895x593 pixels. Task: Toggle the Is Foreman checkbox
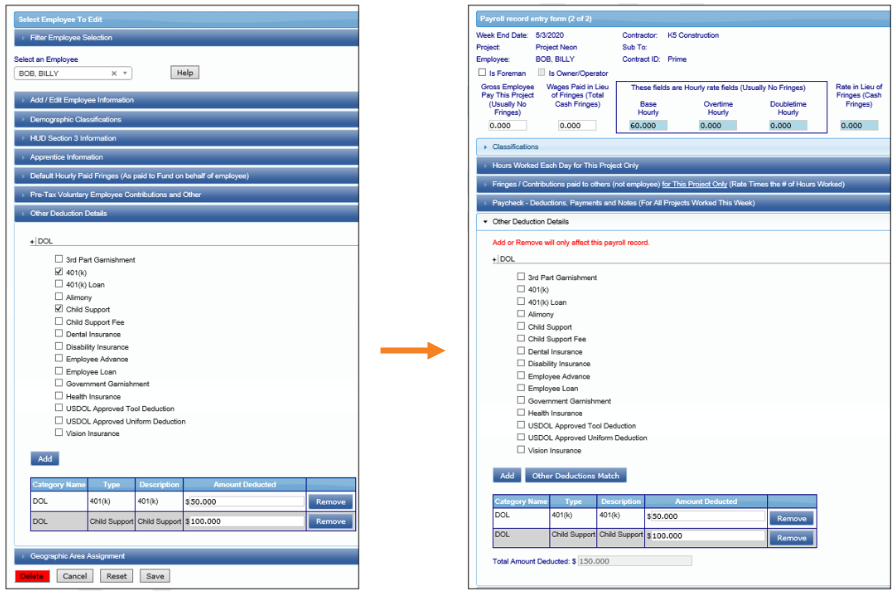(x=482, y=72)
